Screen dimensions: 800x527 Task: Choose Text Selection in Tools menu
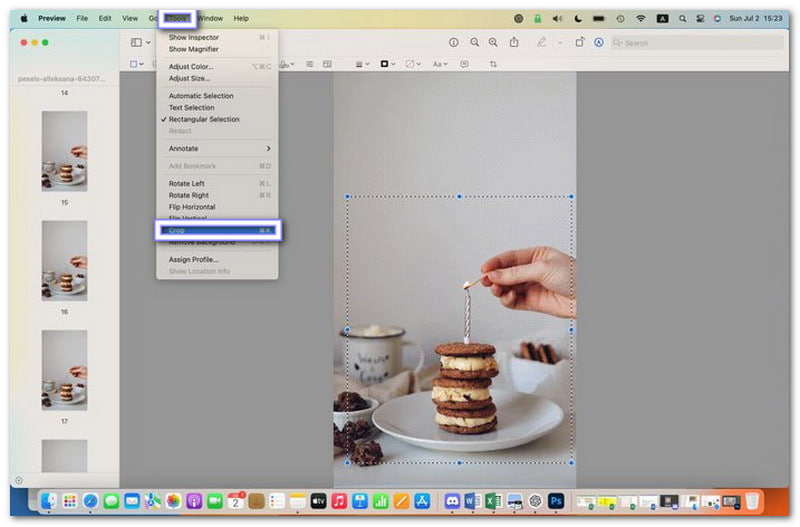191,108
